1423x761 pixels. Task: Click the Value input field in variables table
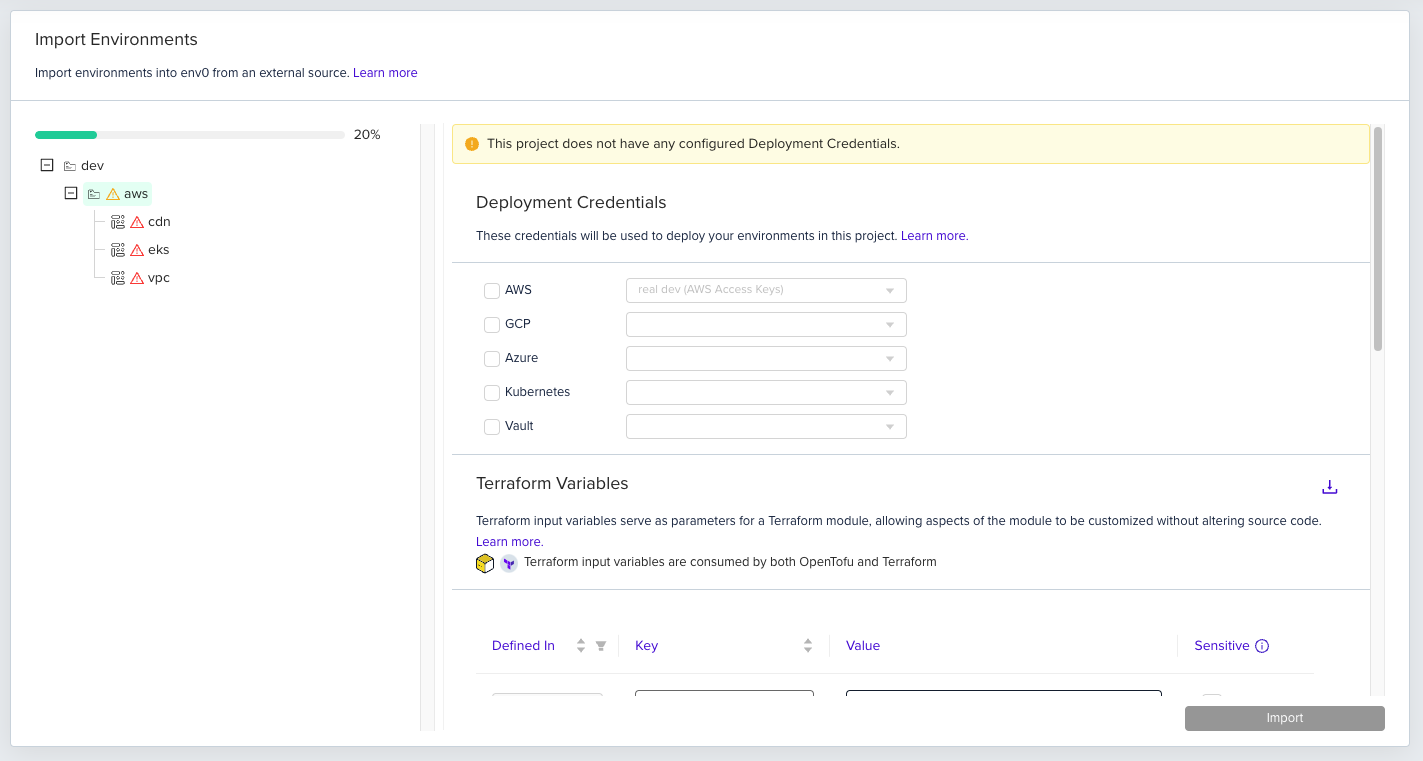pos(1004,693)
